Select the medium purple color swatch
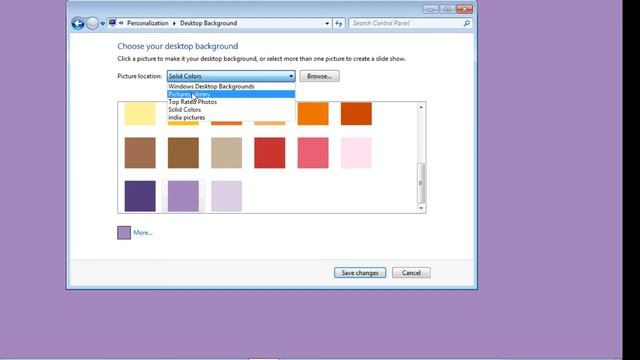Image resolution: width=640 pixels, height=360 pixels. [x=183, y=196]
